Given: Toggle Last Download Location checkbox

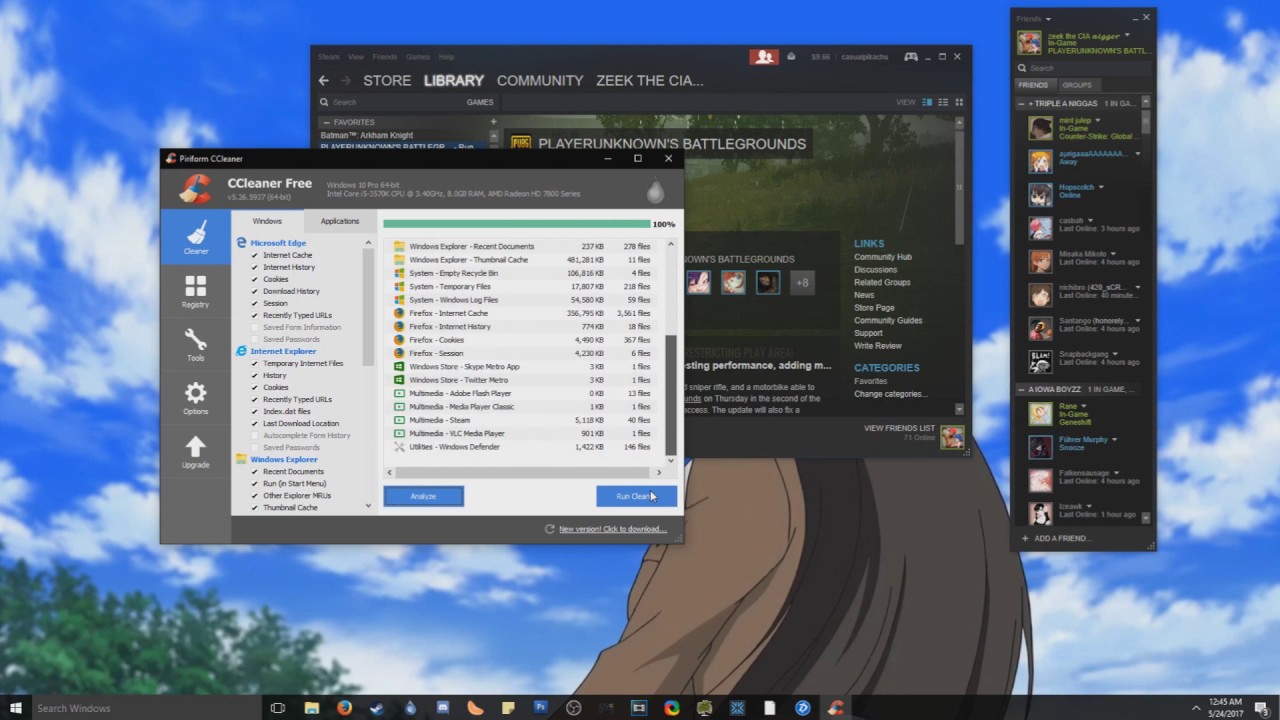Looking at the screenshot, I should (x=255, y=423).
